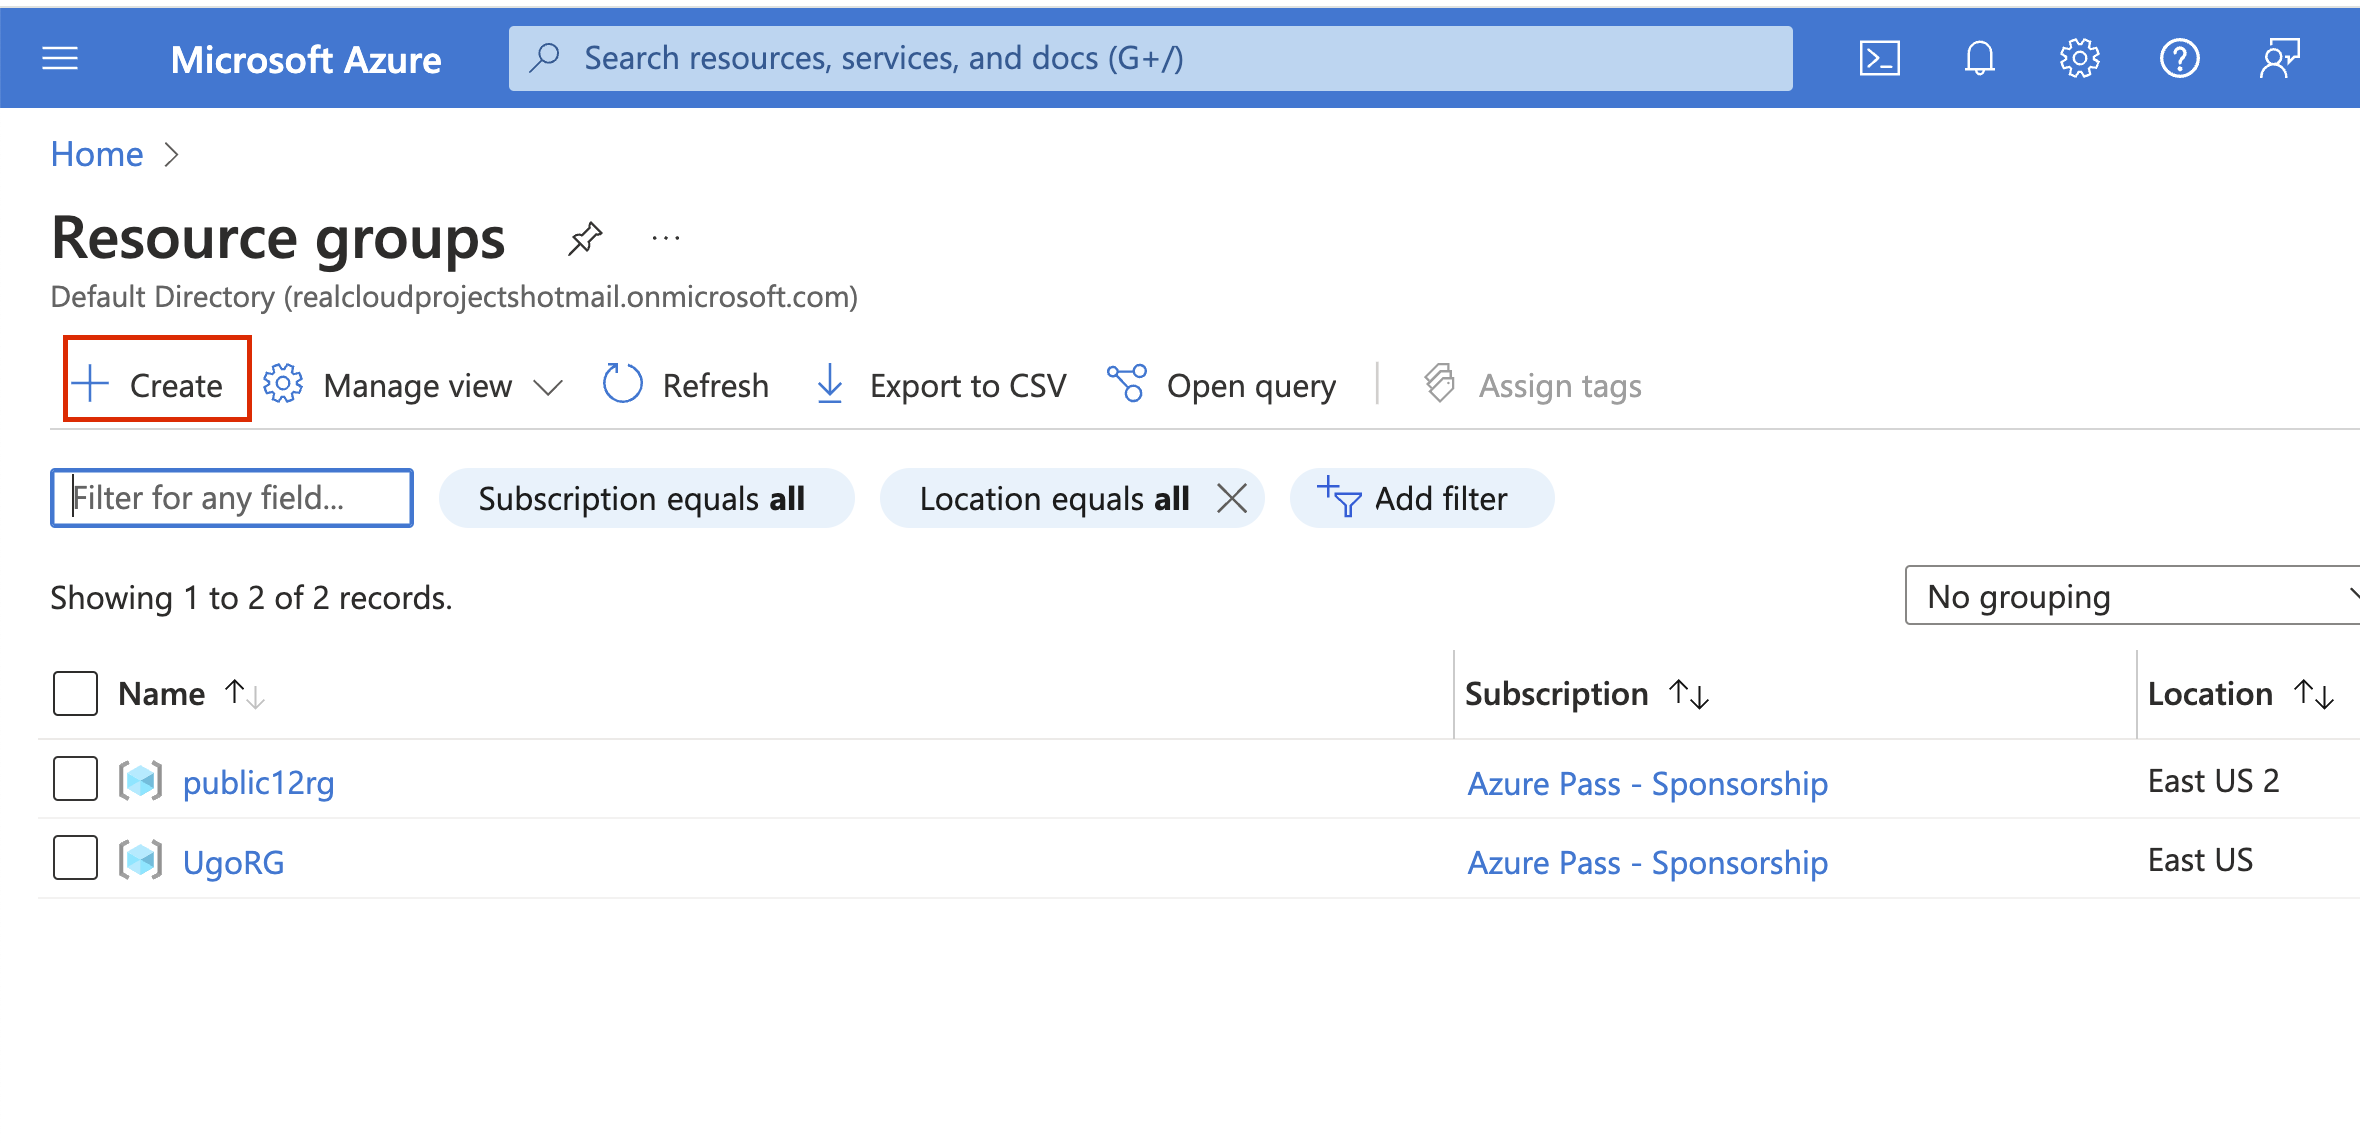
Task: Open the hamburger portal menu
Action: coord(60,59)
